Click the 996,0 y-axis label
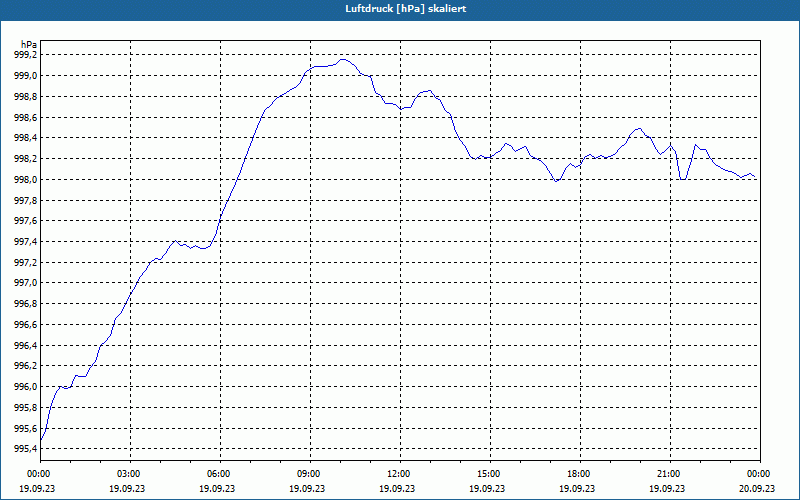This screenshot has height=500, width=800. pos(25,387)
